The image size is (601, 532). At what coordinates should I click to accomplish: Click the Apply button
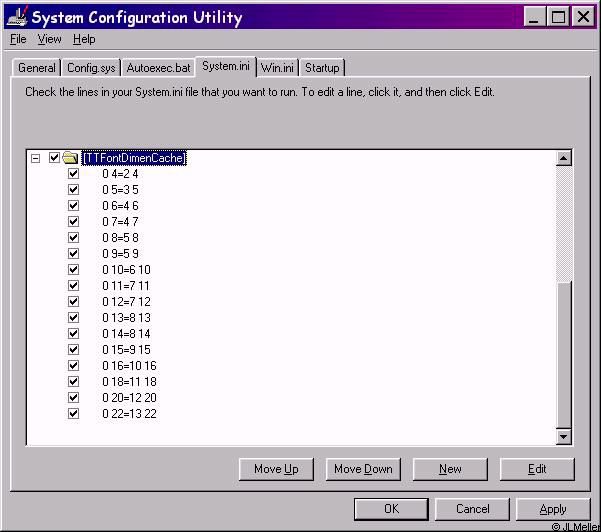(553, 509)
